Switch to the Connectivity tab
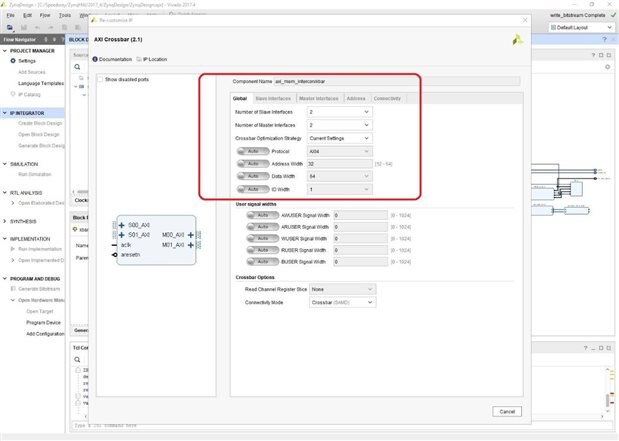 click(387, 98)
